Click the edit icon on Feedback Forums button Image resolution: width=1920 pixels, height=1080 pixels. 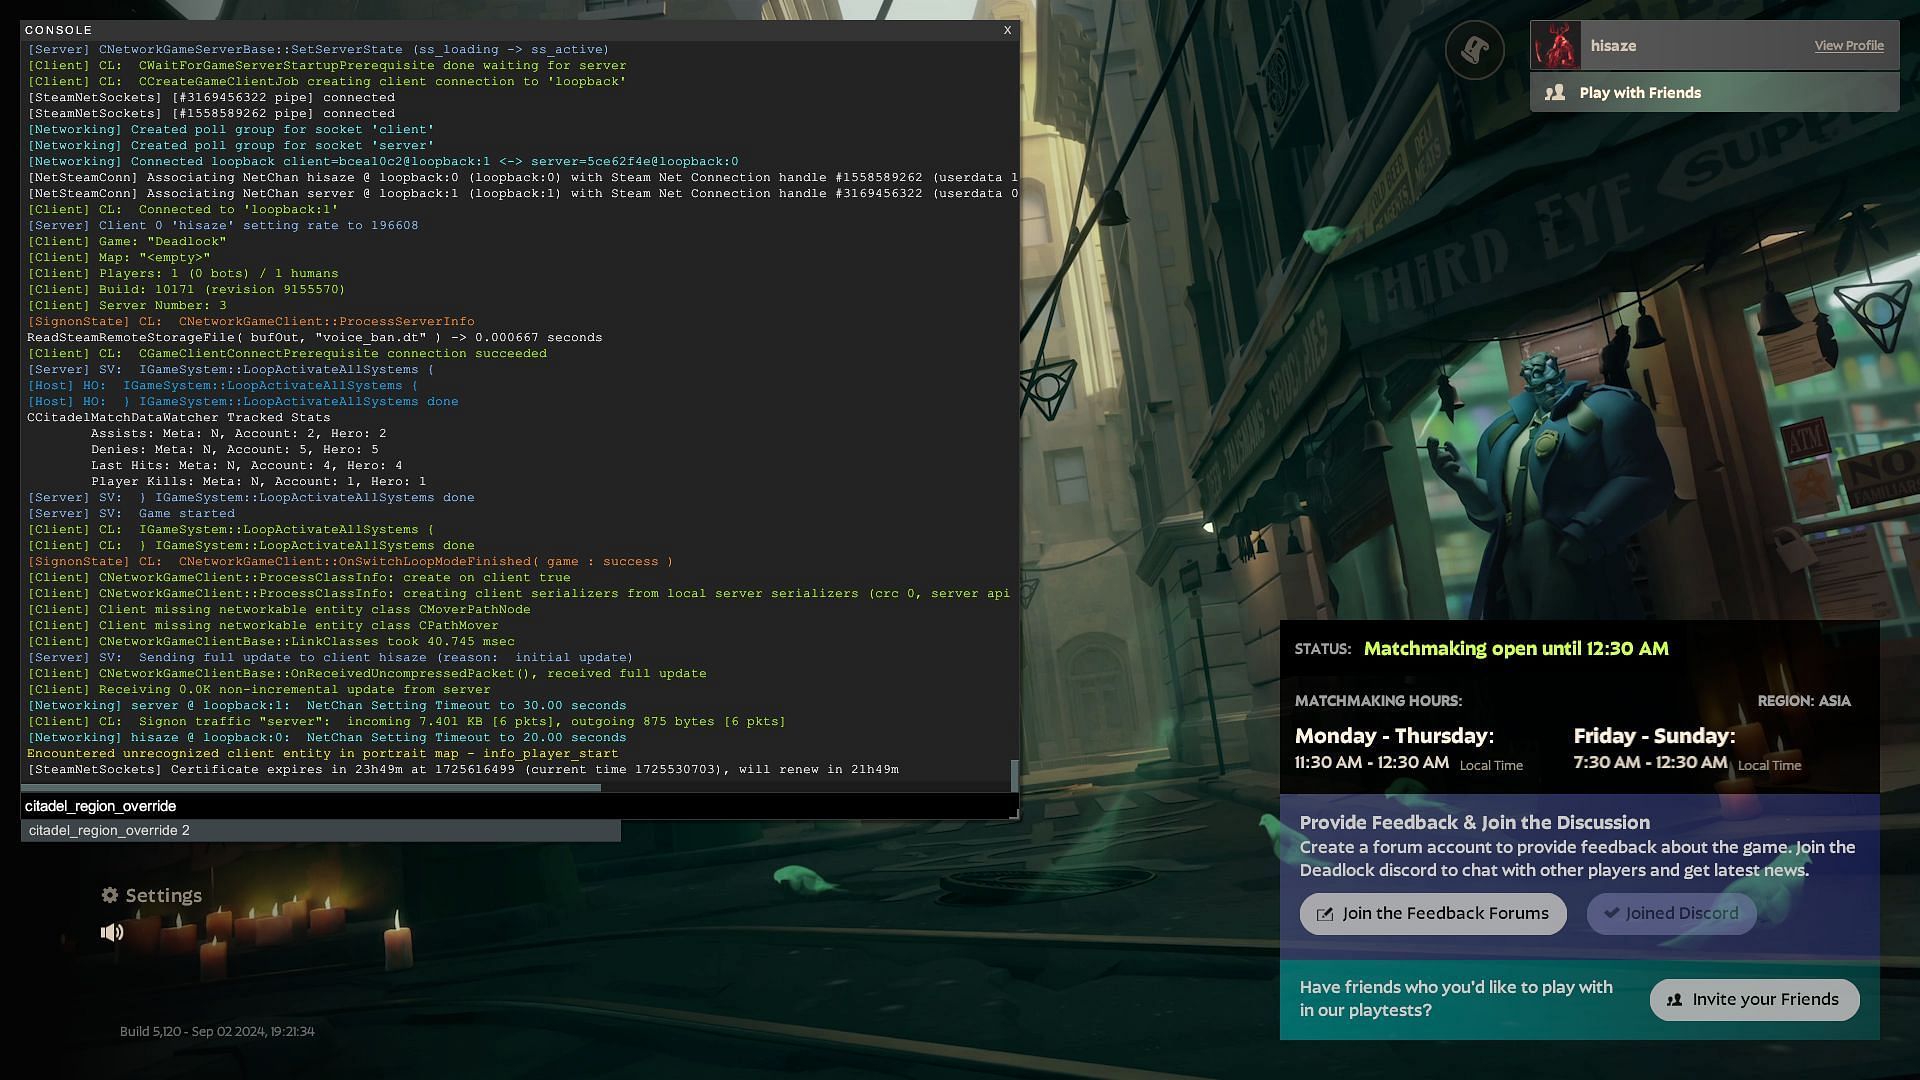click(1325, 914)
